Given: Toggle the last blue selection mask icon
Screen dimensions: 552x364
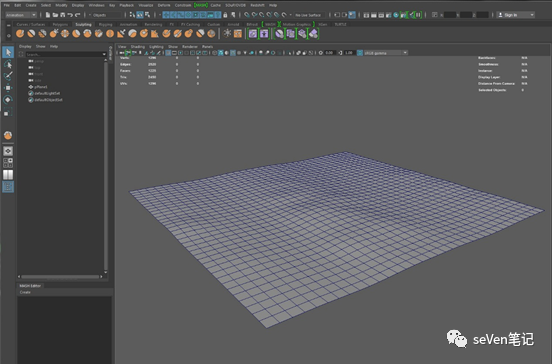Looking at the screenshot, I should coord(218,15).
